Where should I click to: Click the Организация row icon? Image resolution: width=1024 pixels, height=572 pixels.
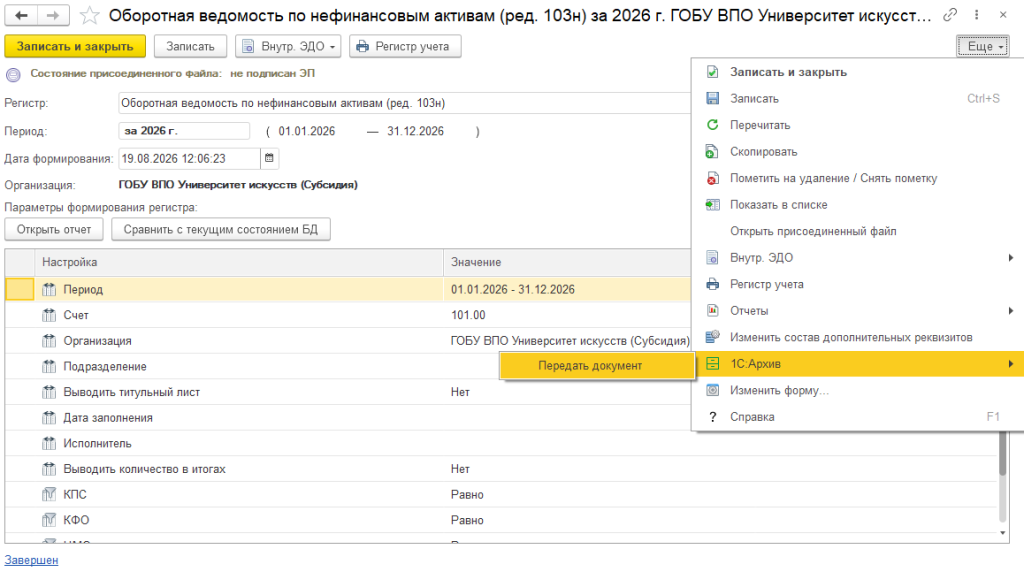(49, 341)
